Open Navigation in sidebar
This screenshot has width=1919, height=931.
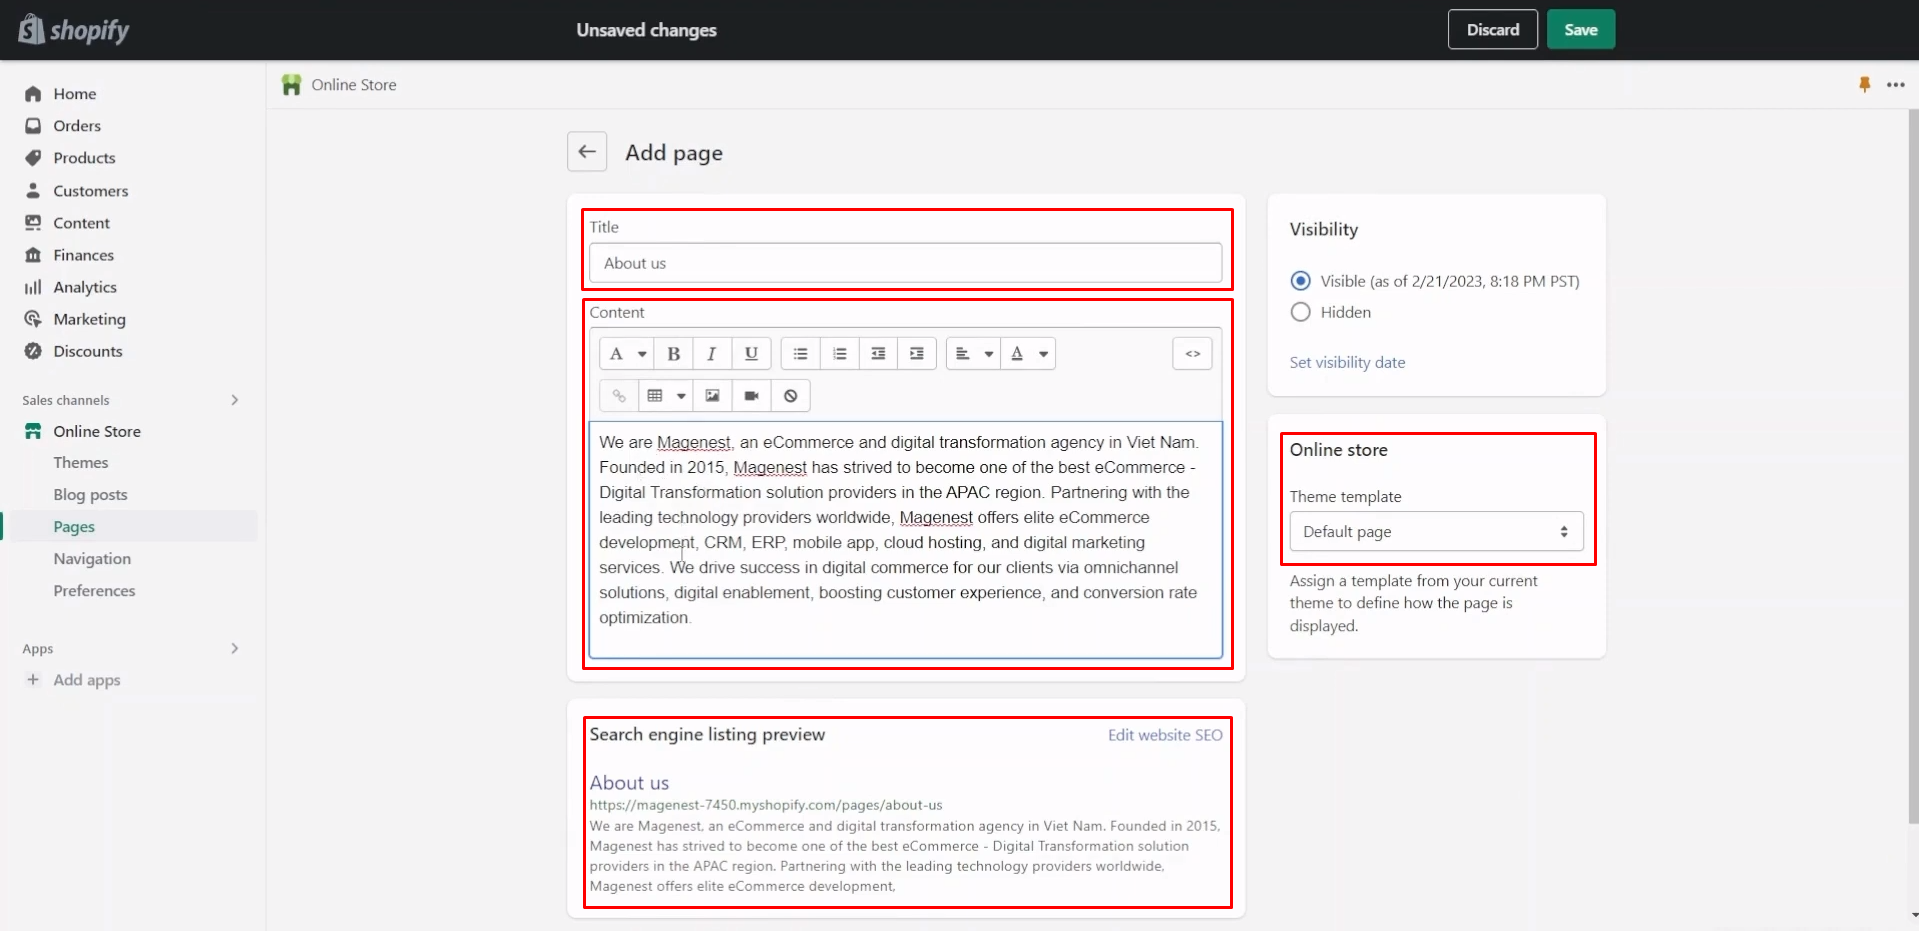[x=92, y=559]
